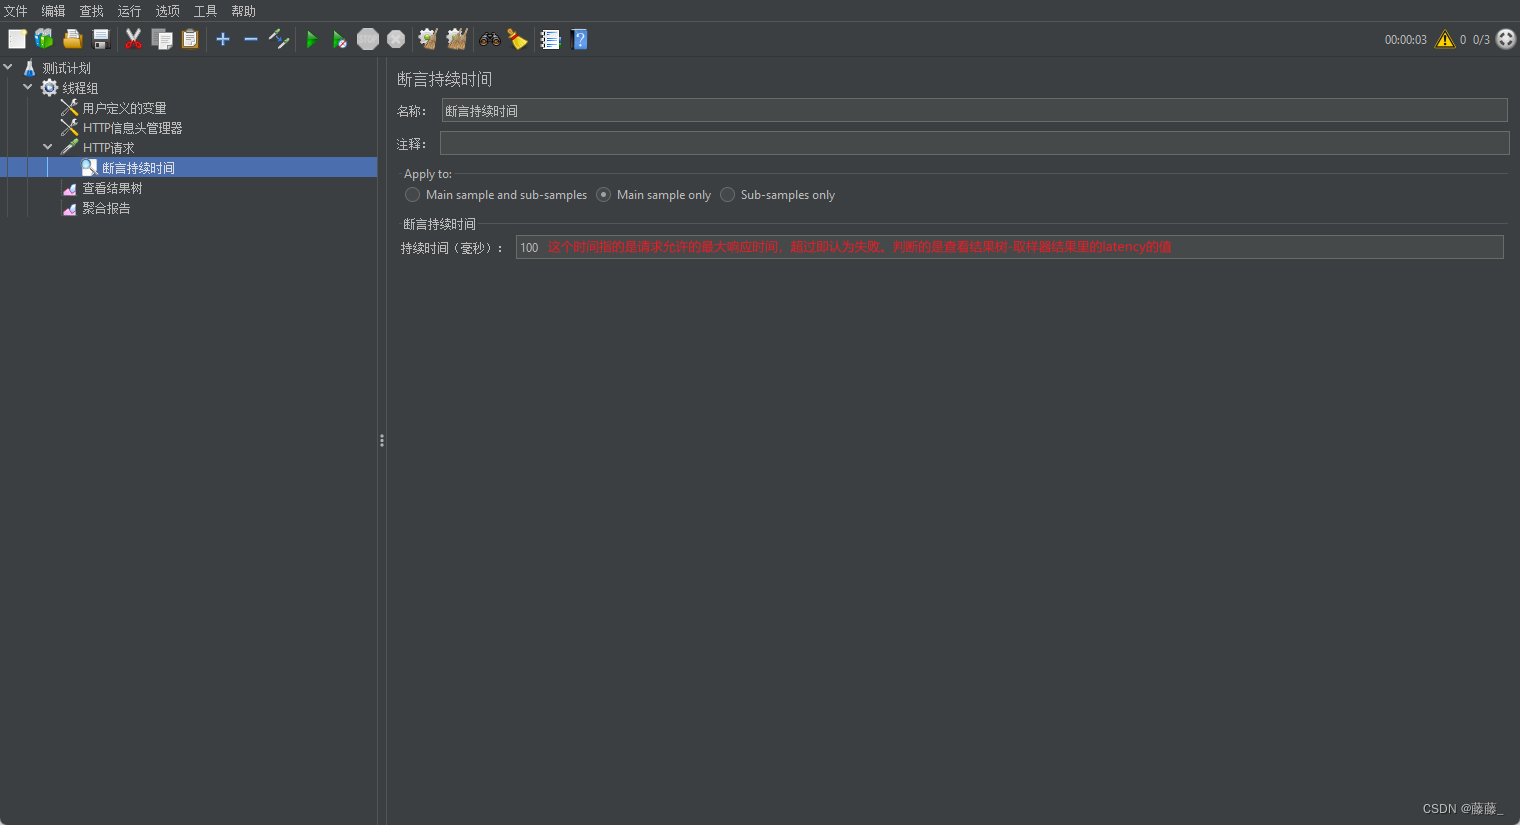1520x825 pixels.
Task: Select the HTTP请求 sampler in the tree
Action: click(108, 148)
